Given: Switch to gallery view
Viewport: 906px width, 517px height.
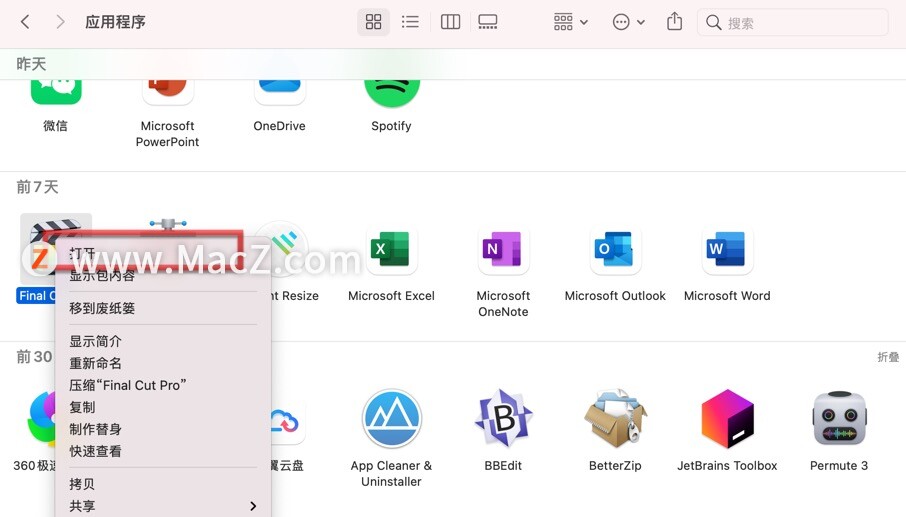Looking at the screenshot, I should pyautogui.click(x=488, y=23).
